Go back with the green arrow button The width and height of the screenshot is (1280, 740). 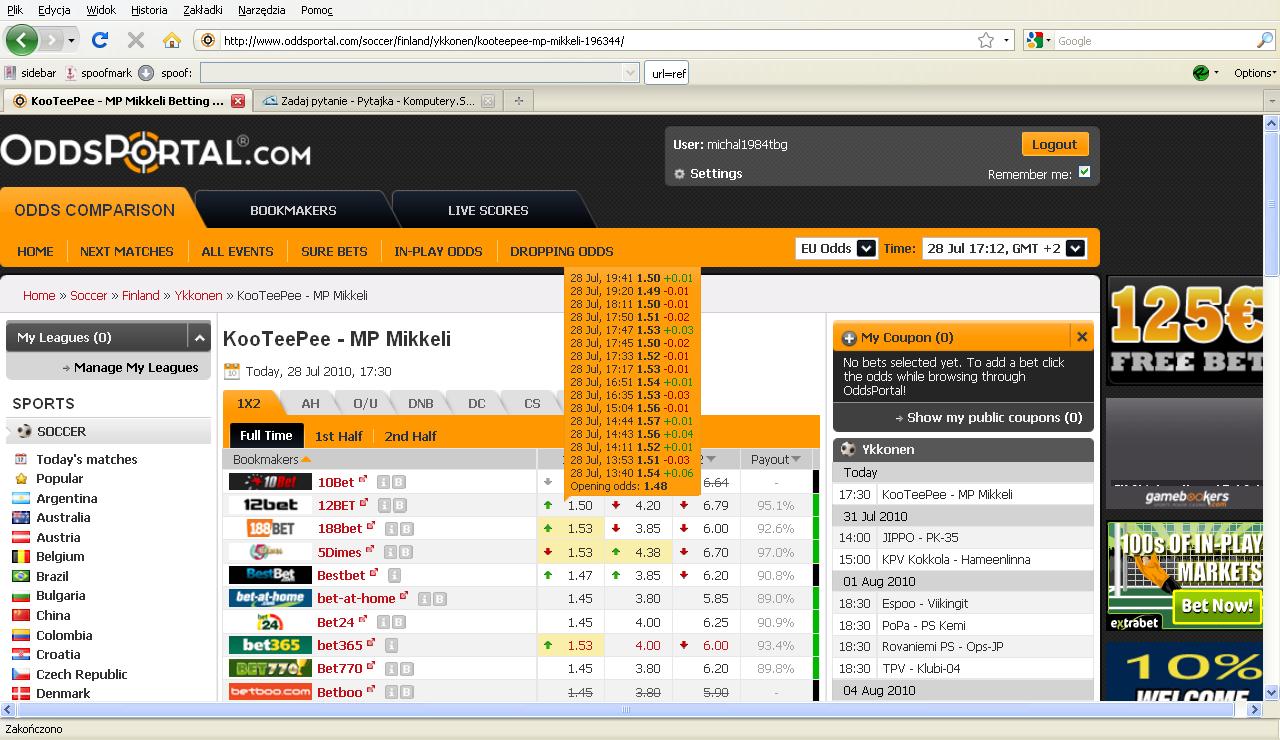tap(21, 40)
